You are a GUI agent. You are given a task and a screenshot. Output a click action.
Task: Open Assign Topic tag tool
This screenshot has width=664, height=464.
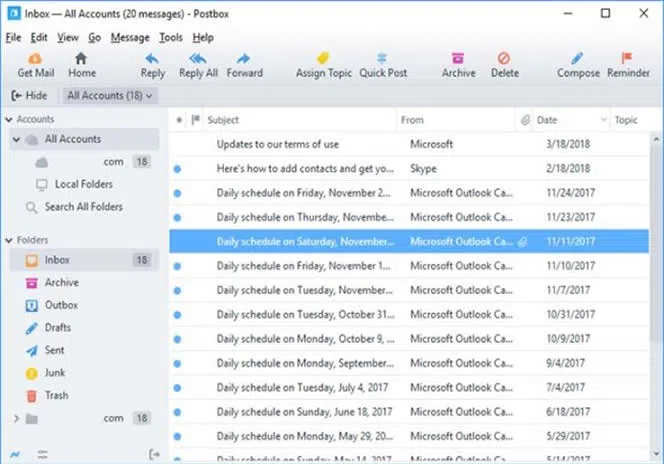[x=322, y=59]
